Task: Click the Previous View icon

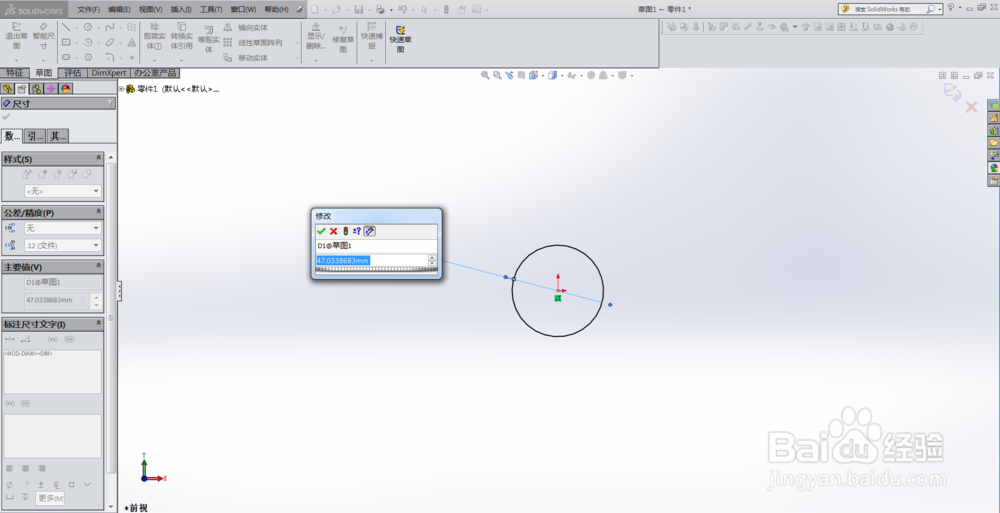Action: pos(510,75)
